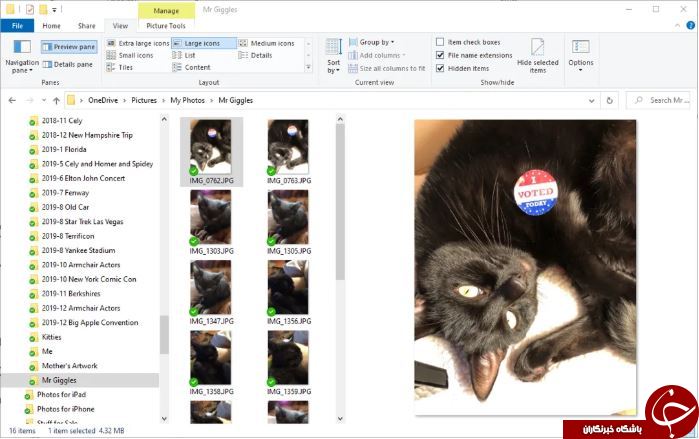Open 2019-7 Fenway folder
The height and width of the screenshot is (439, 699).
pos(65,193)
